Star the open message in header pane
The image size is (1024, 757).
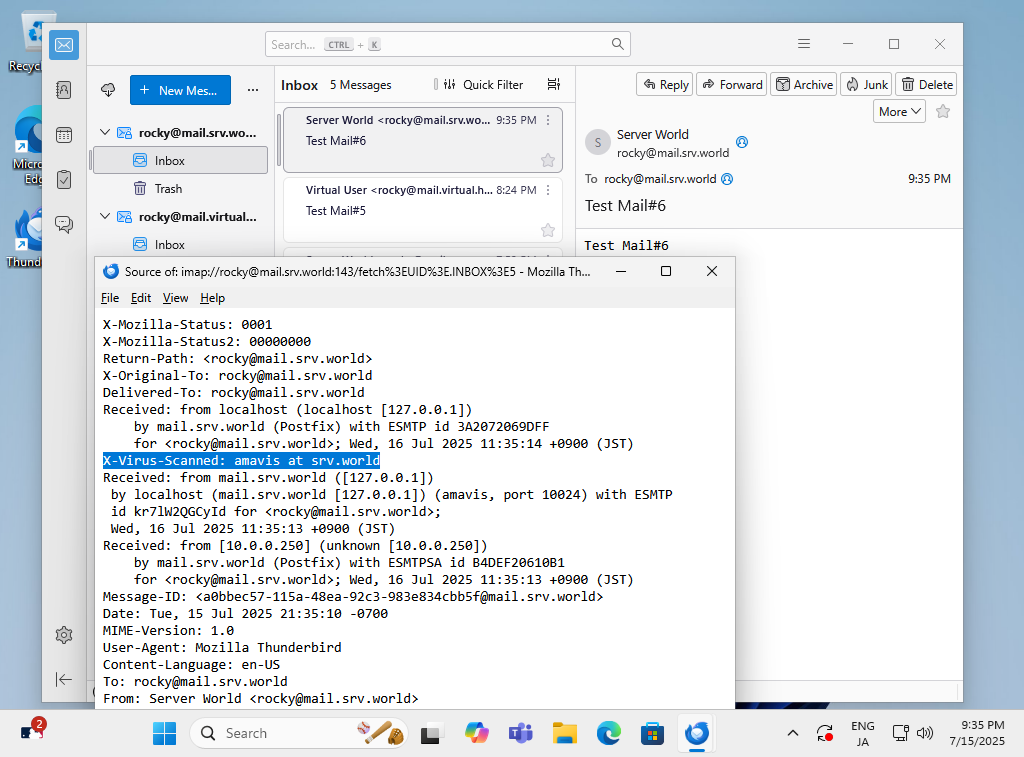[943, 112]
